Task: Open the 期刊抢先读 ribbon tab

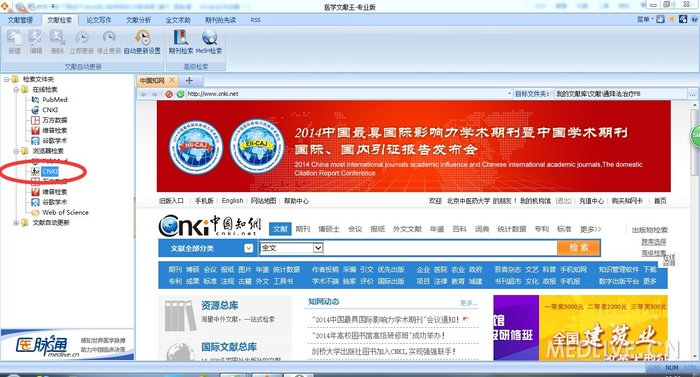Action: click(220, 20)
